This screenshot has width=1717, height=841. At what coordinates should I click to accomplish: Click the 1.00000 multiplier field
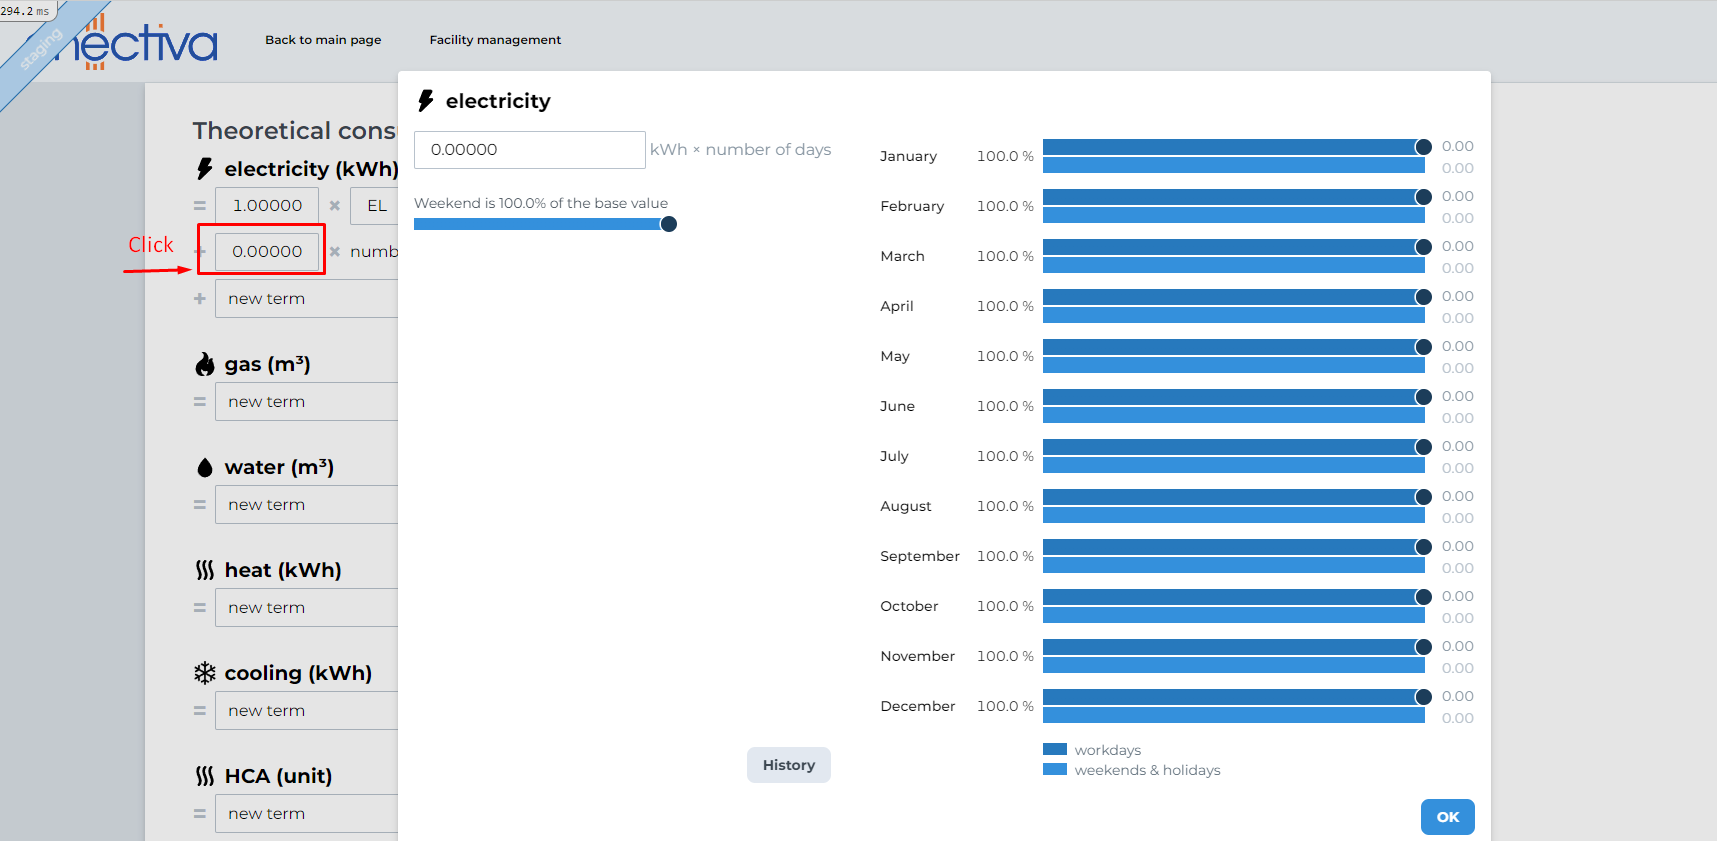pyautogui.click(x=267, y=206)
